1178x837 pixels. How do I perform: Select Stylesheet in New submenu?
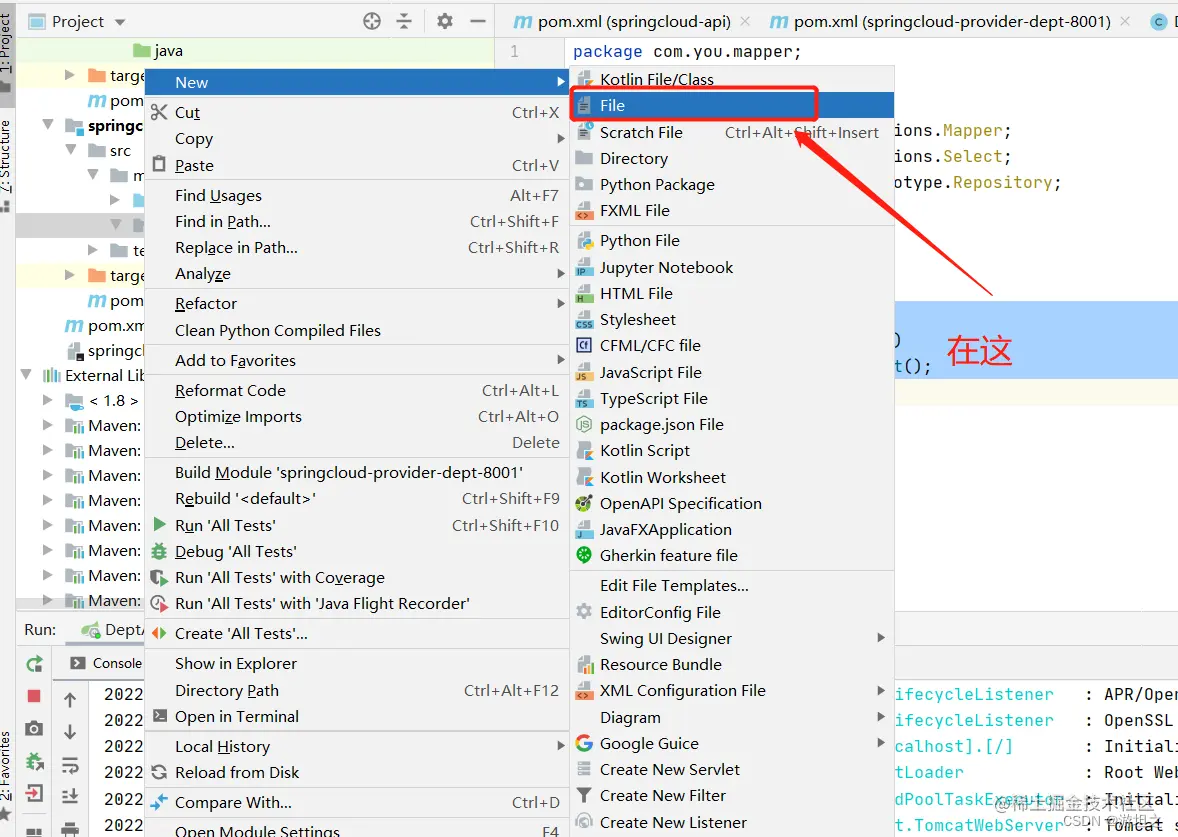732,320
